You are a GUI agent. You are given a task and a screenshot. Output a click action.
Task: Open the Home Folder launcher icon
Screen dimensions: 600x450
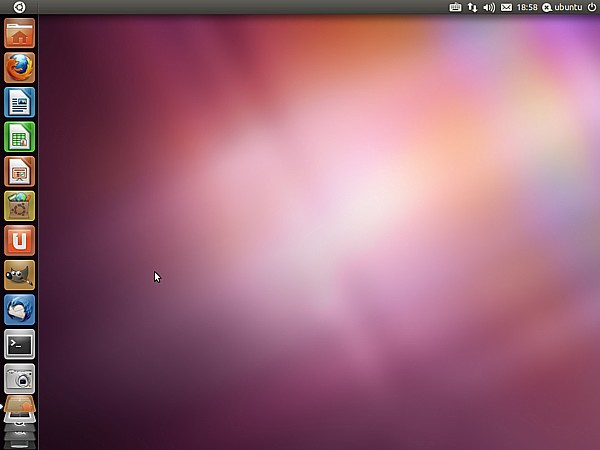pos(20,33)
